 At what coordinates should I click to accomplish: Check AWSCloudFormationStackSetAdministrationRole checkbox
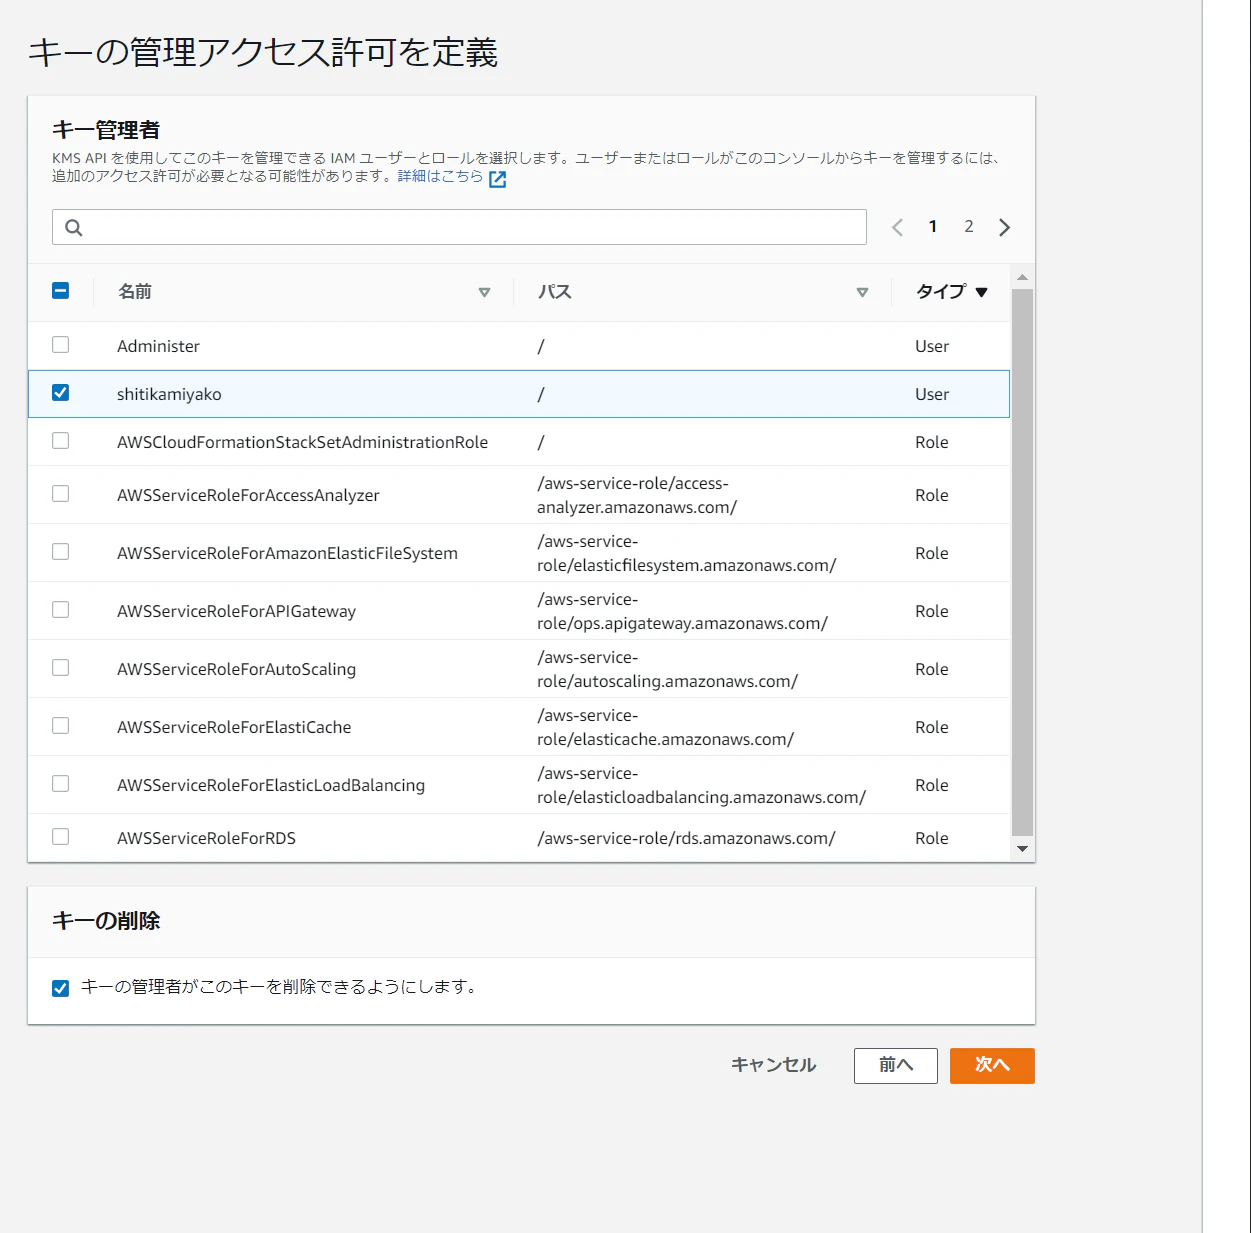click(61, 441)
